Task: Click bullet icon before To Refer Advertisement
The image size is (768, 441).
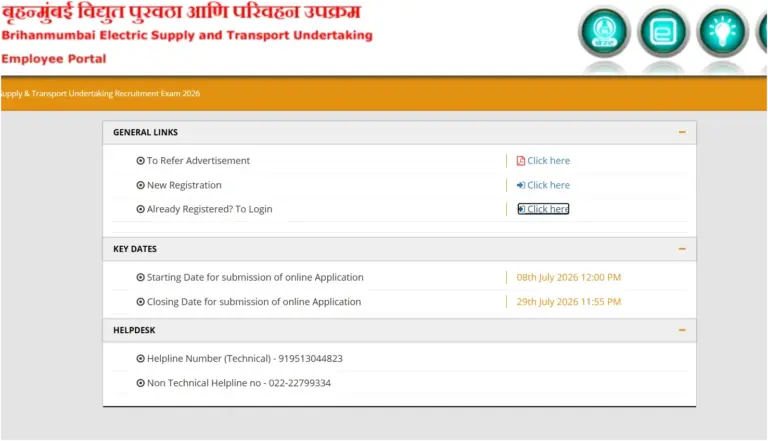Action: 141,161
